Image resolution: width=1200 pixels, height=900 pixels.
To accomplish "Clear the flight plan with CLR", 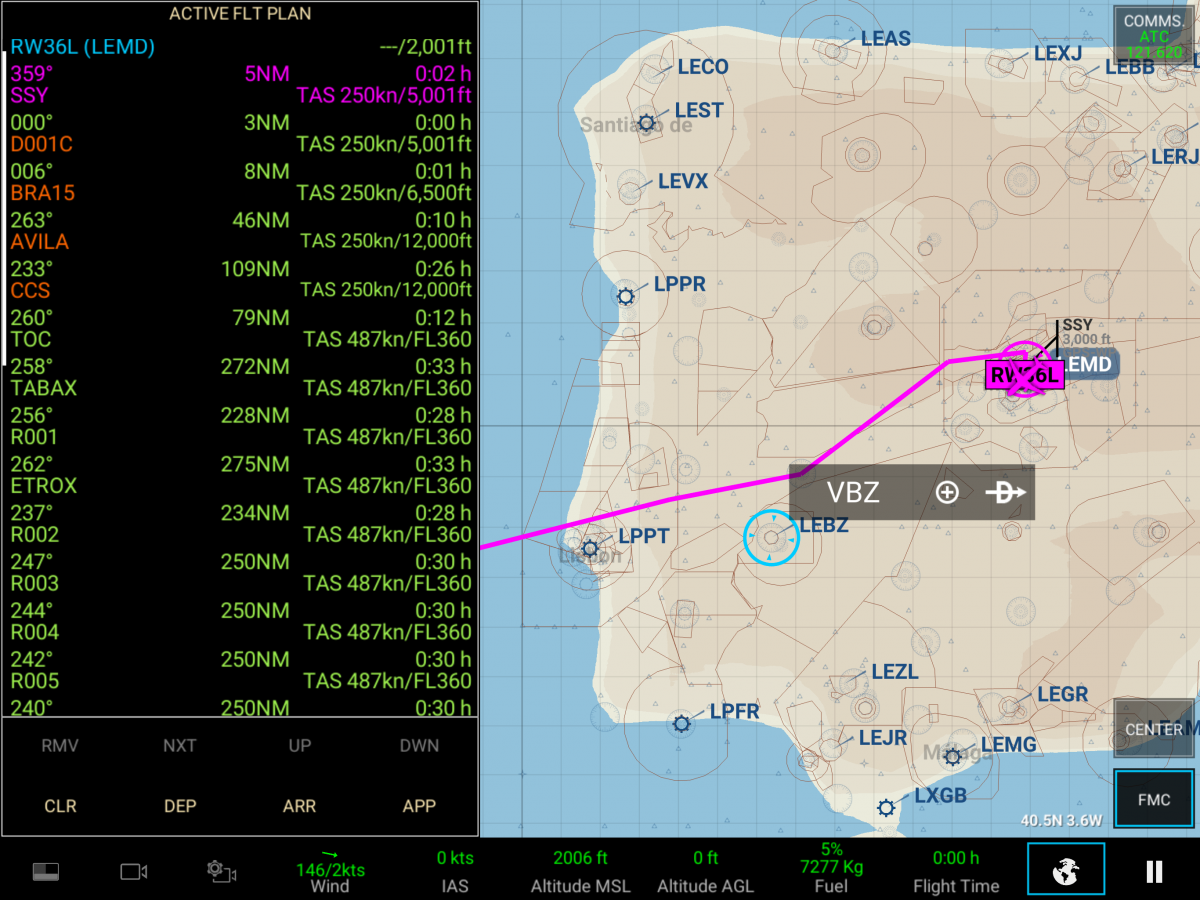I will pos(60,806).
